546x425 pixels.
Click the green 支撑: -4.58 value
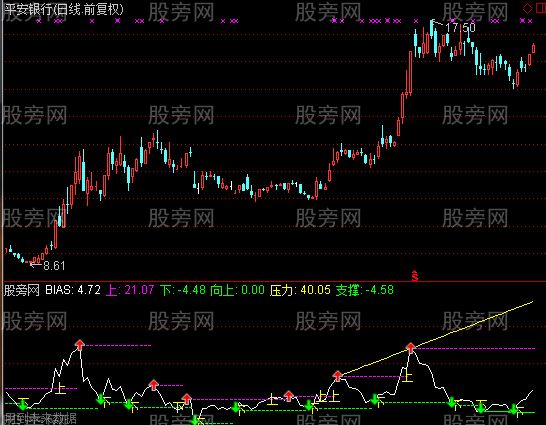pyautogui.click(x=365, y=290)
